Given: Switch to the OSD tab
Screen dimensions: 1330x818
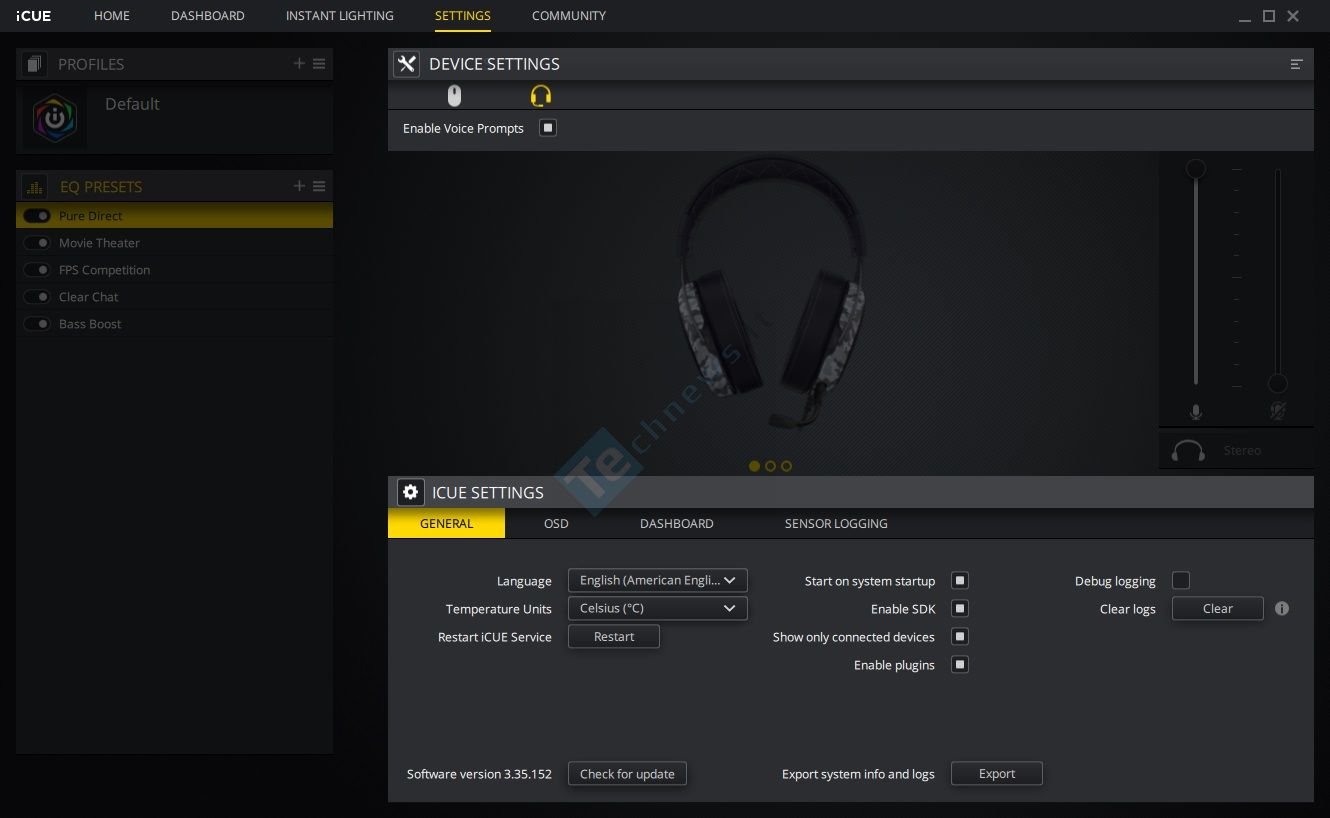Looking at the screenshot, I should [556, 524].
